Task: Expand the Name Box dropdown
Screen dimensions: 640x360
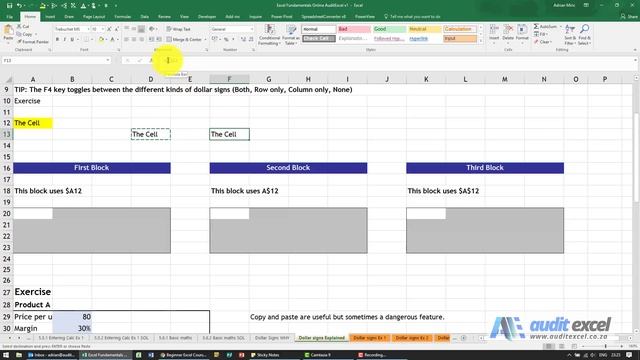Action: click(108, 60)
